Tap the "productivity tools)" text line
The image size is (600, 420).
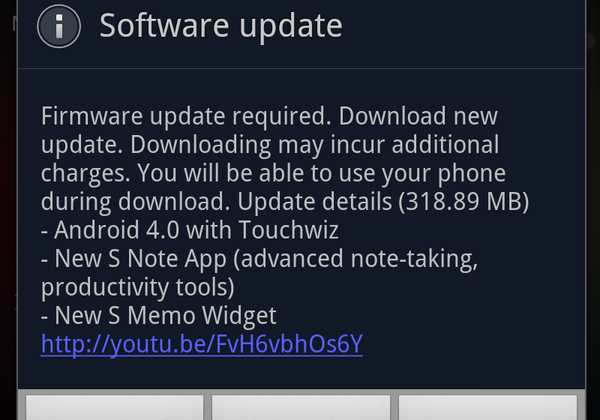[137, 288]
